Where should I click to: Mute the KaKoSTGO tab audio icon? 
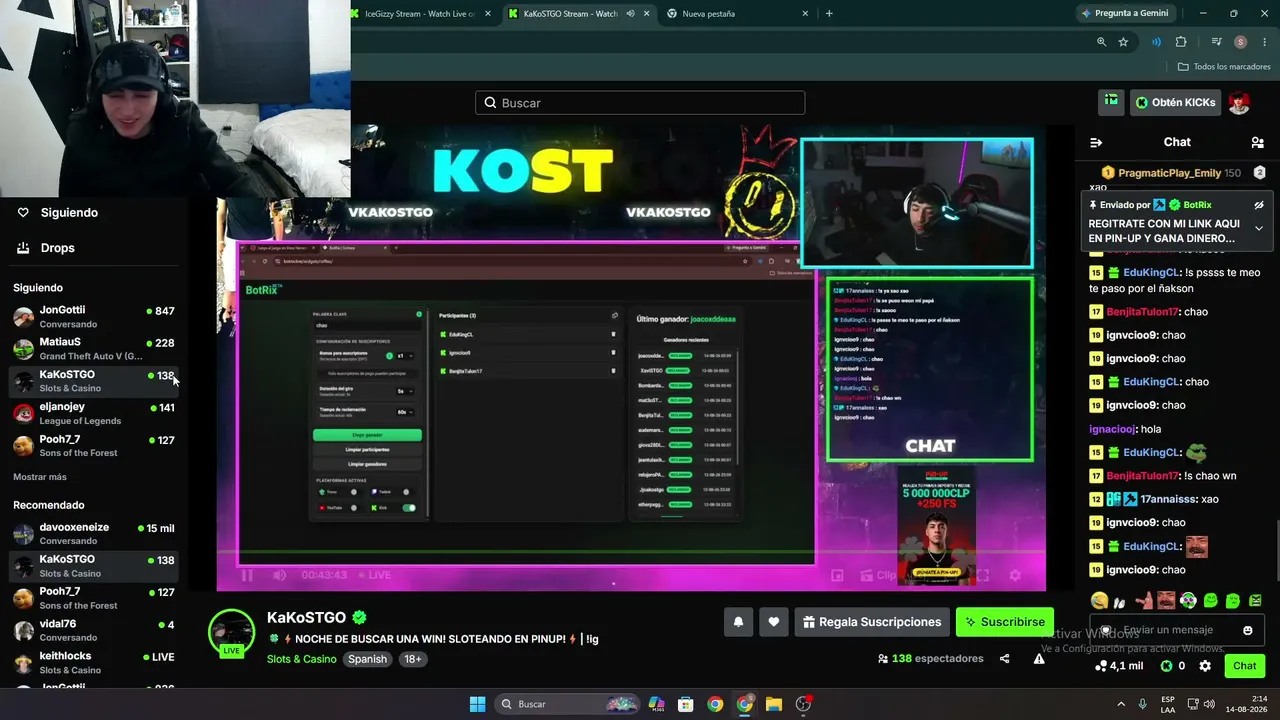(630, 14)
